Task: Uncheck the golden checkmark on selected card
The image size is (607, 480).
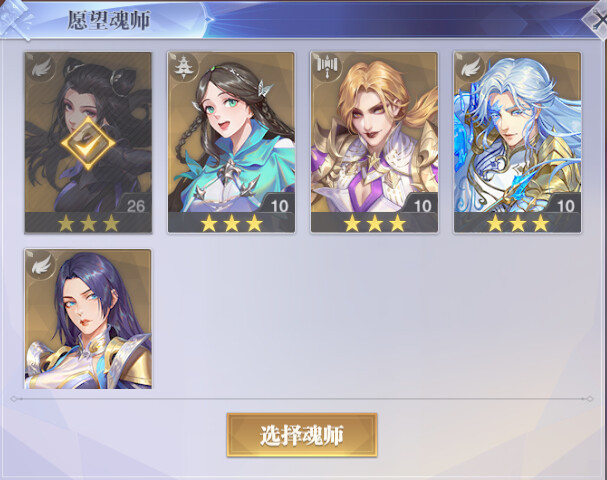Action: (x=88, y=144)
